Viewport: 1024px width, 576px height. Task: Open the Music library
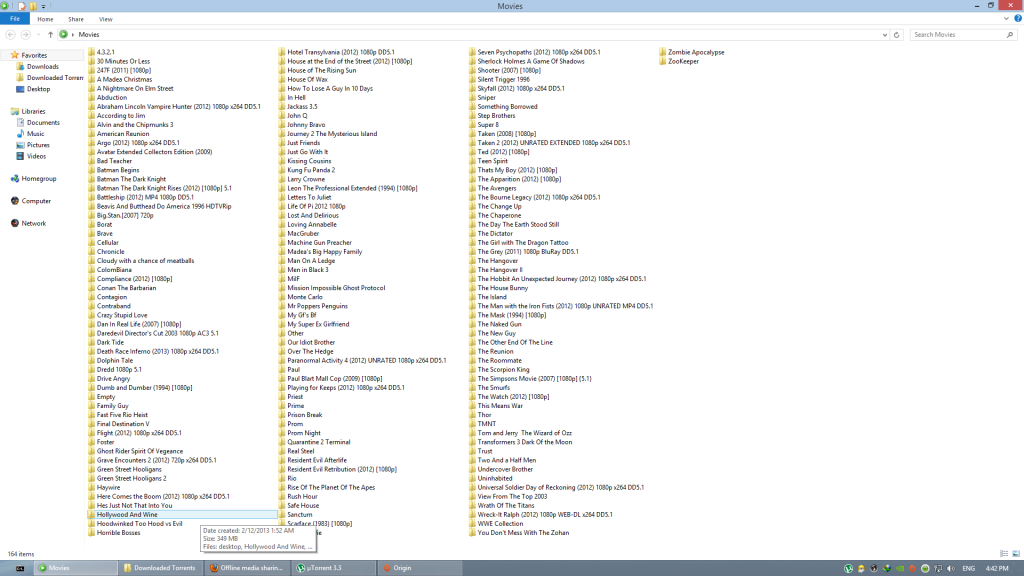coord(35,134)
